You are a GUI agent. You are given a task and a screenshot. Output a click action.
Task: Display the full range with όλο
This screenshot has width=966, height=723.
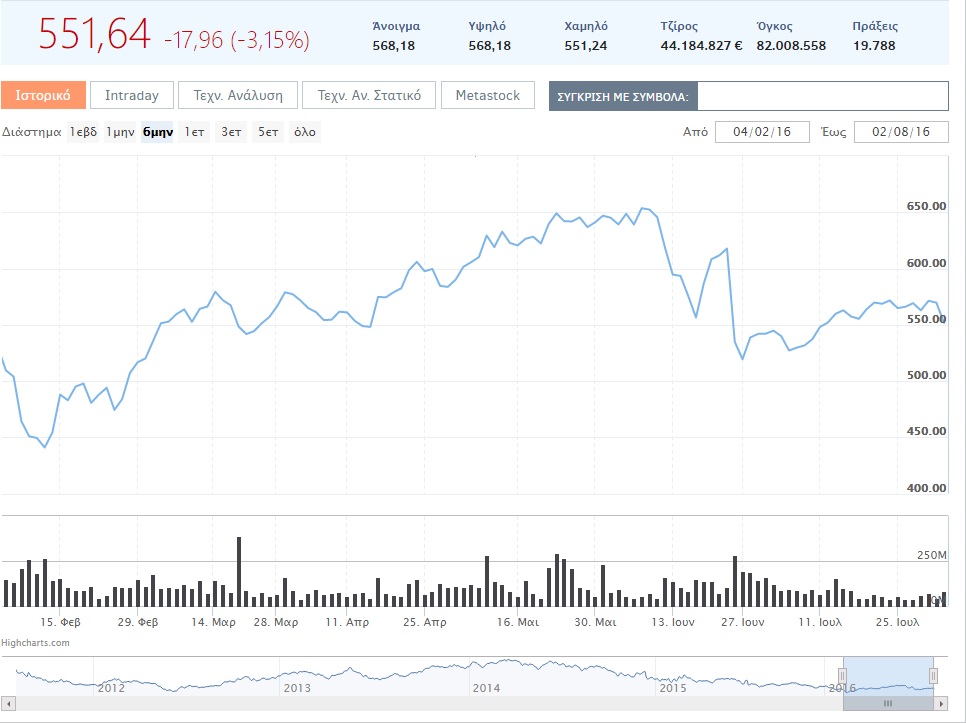[304, 132]
